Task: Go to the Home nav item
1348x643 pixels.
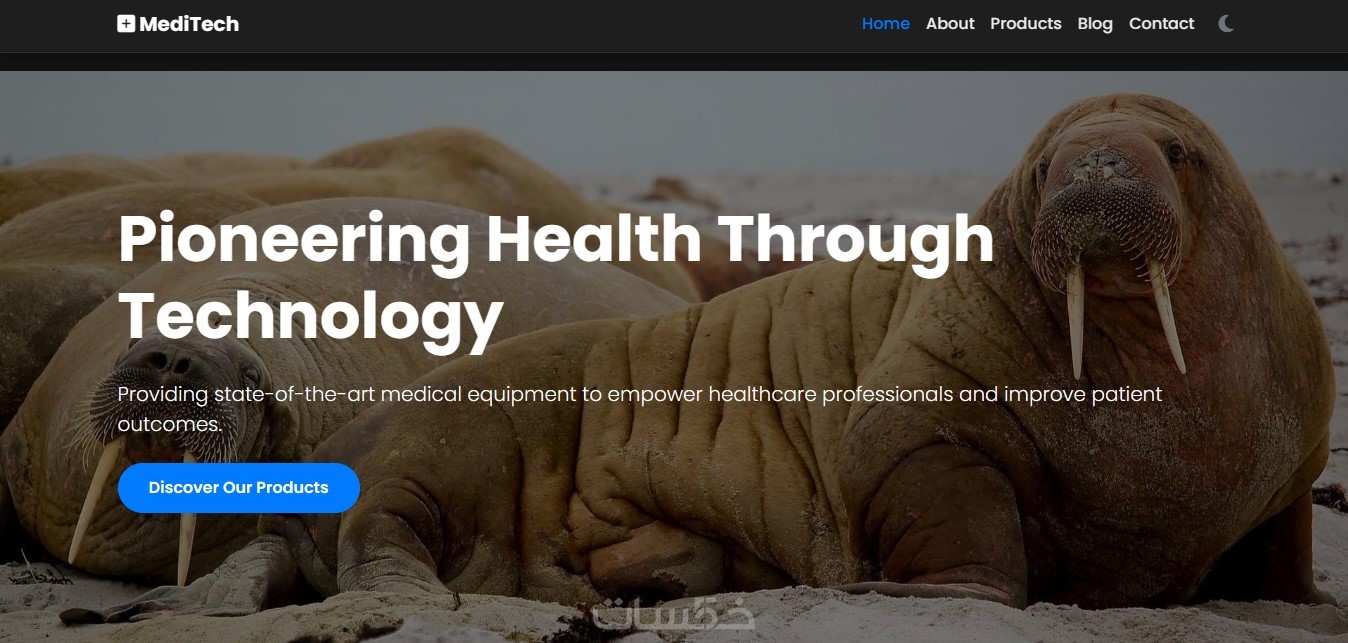Action: pos(885,24)
